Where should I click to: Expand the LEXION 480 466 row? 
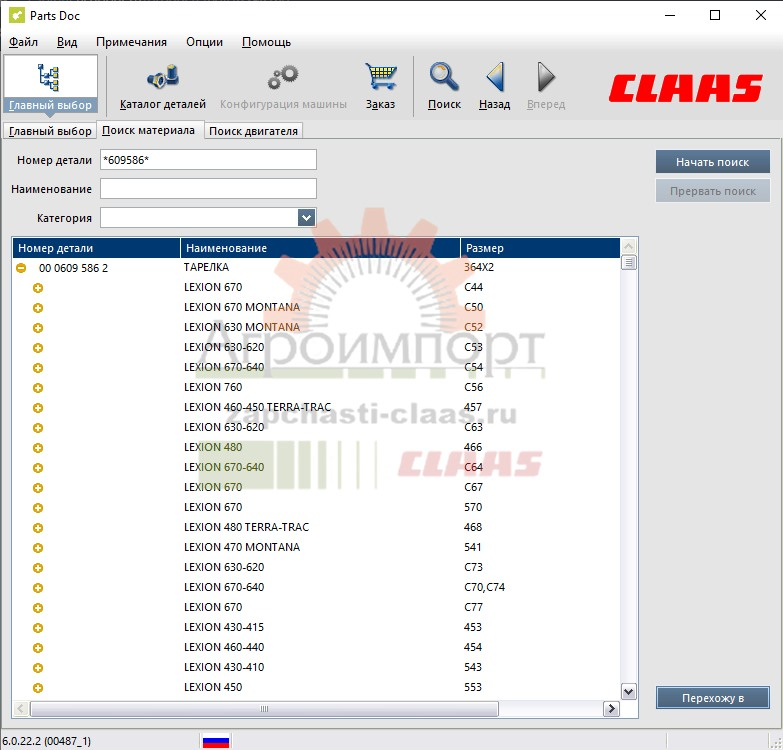coord(38,448)
